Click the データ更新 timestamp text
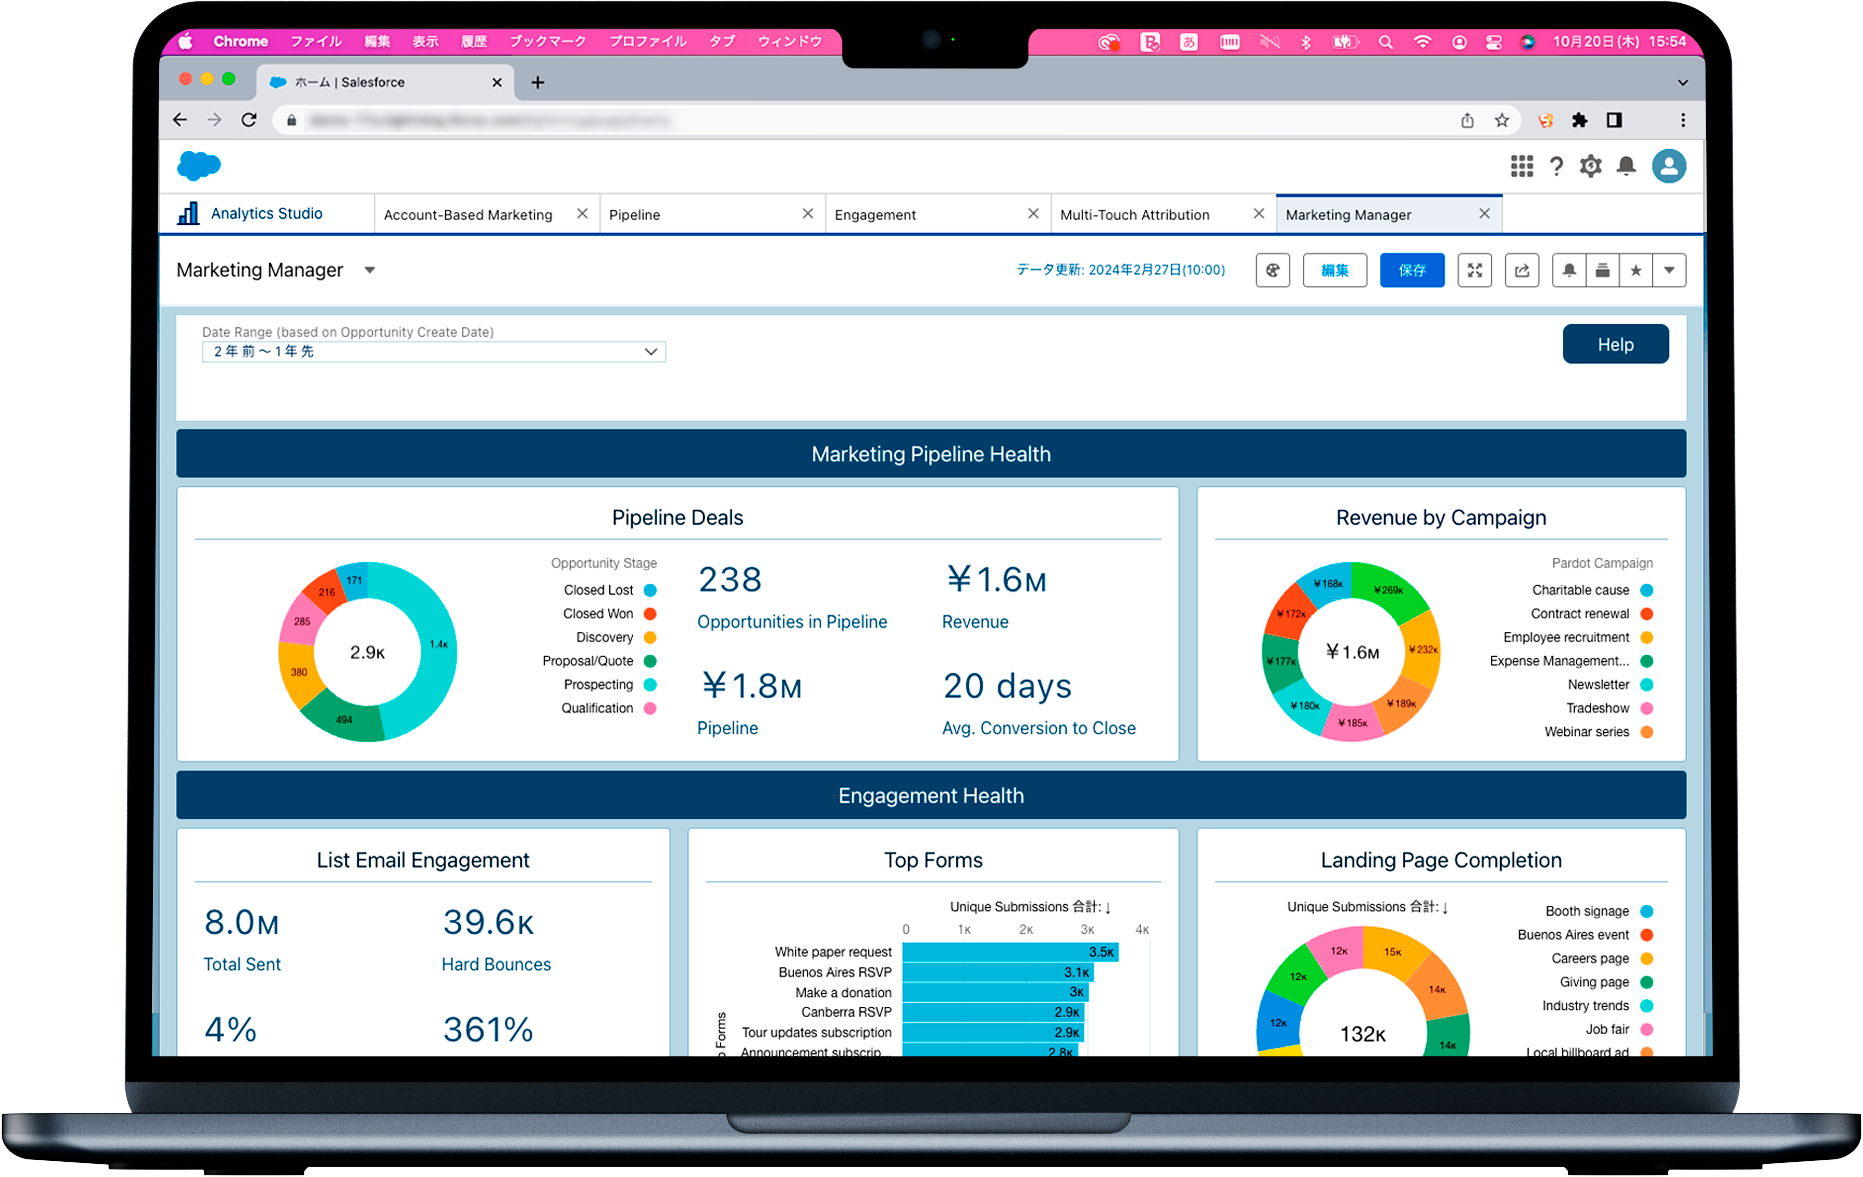The width and height of the screenshot is (1863, 1177). [1121, 270]
